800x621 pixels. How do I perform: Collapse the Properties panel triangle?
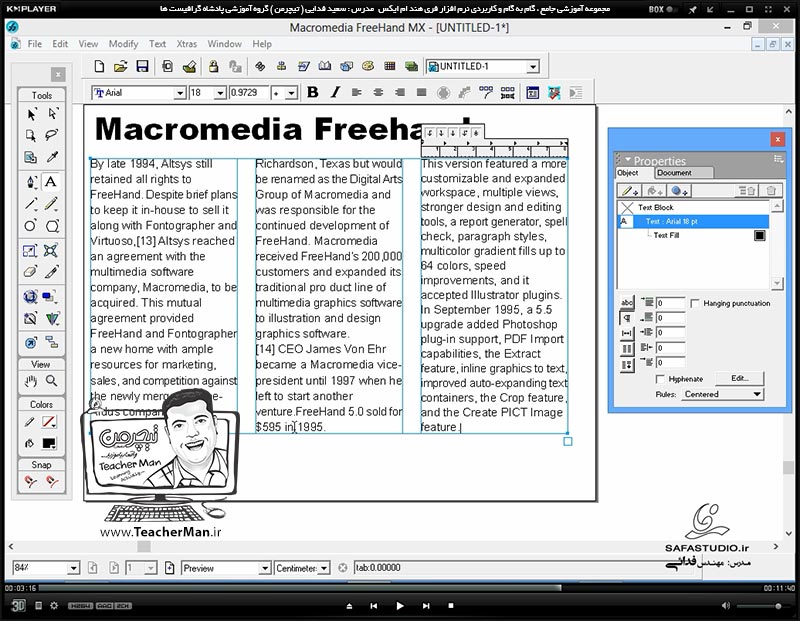(x=628, y=160)
